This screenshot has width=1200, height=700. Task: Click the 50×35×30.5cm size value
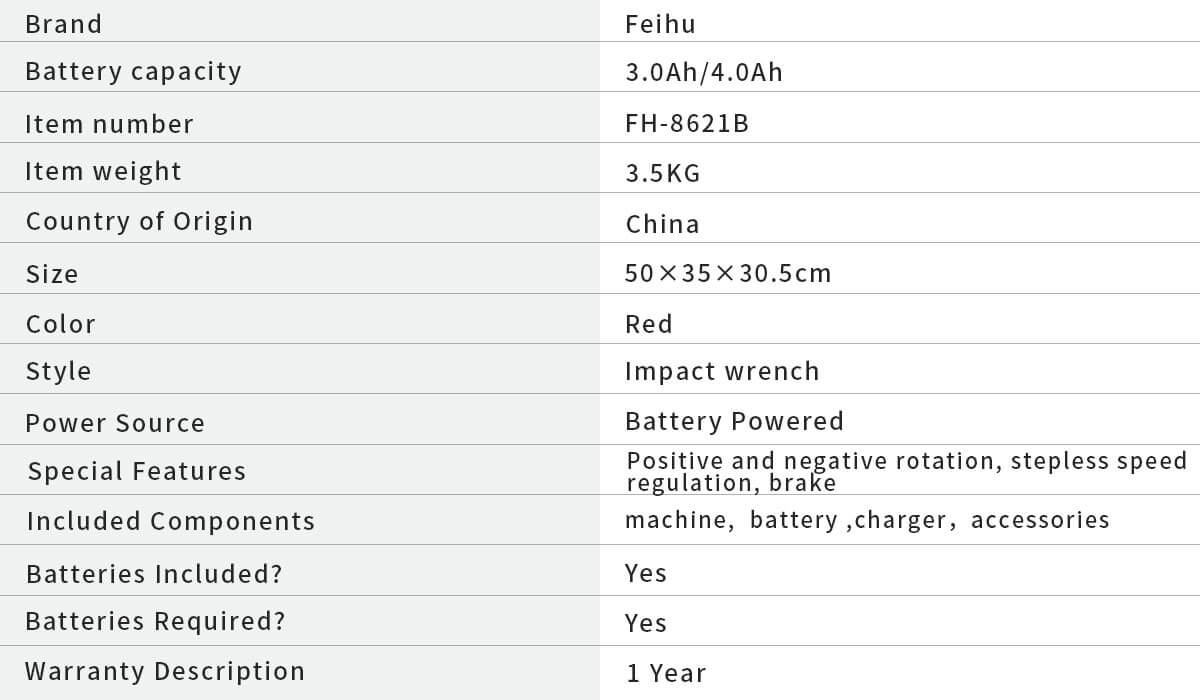pos(728,274)
